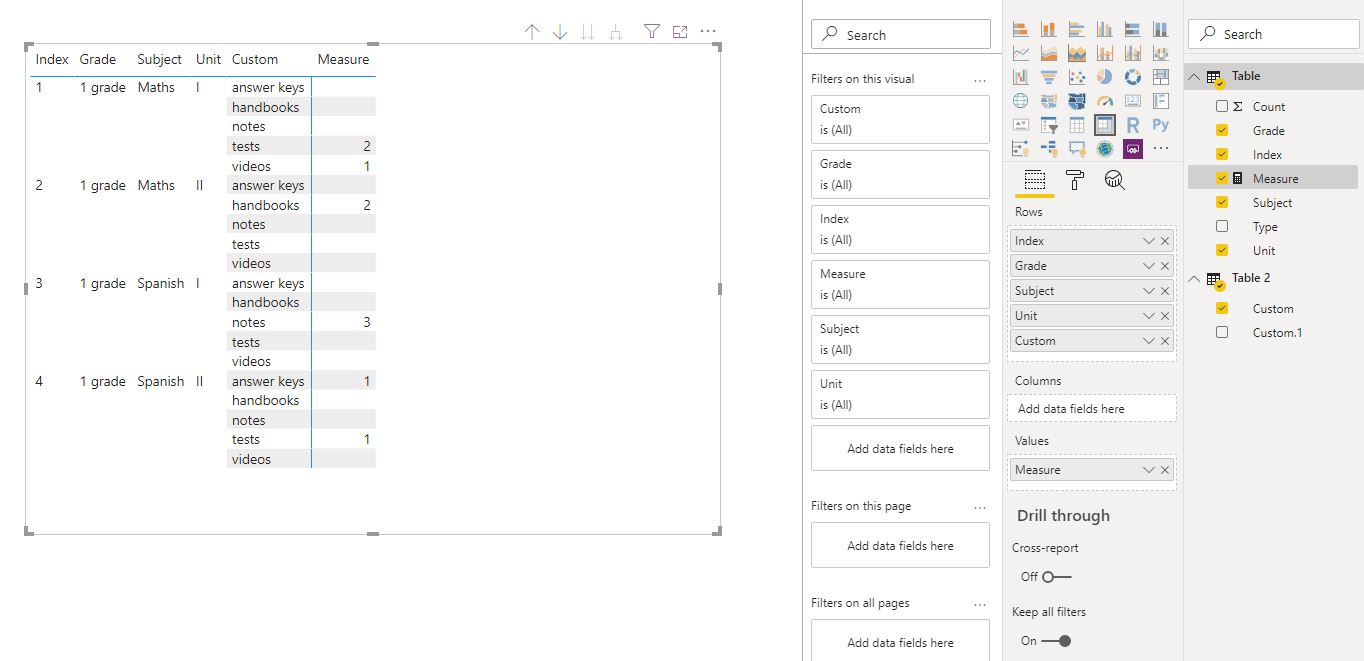The image size is (1364, 661).
Task: Select the treemap visual
Action: [1160, 77]
